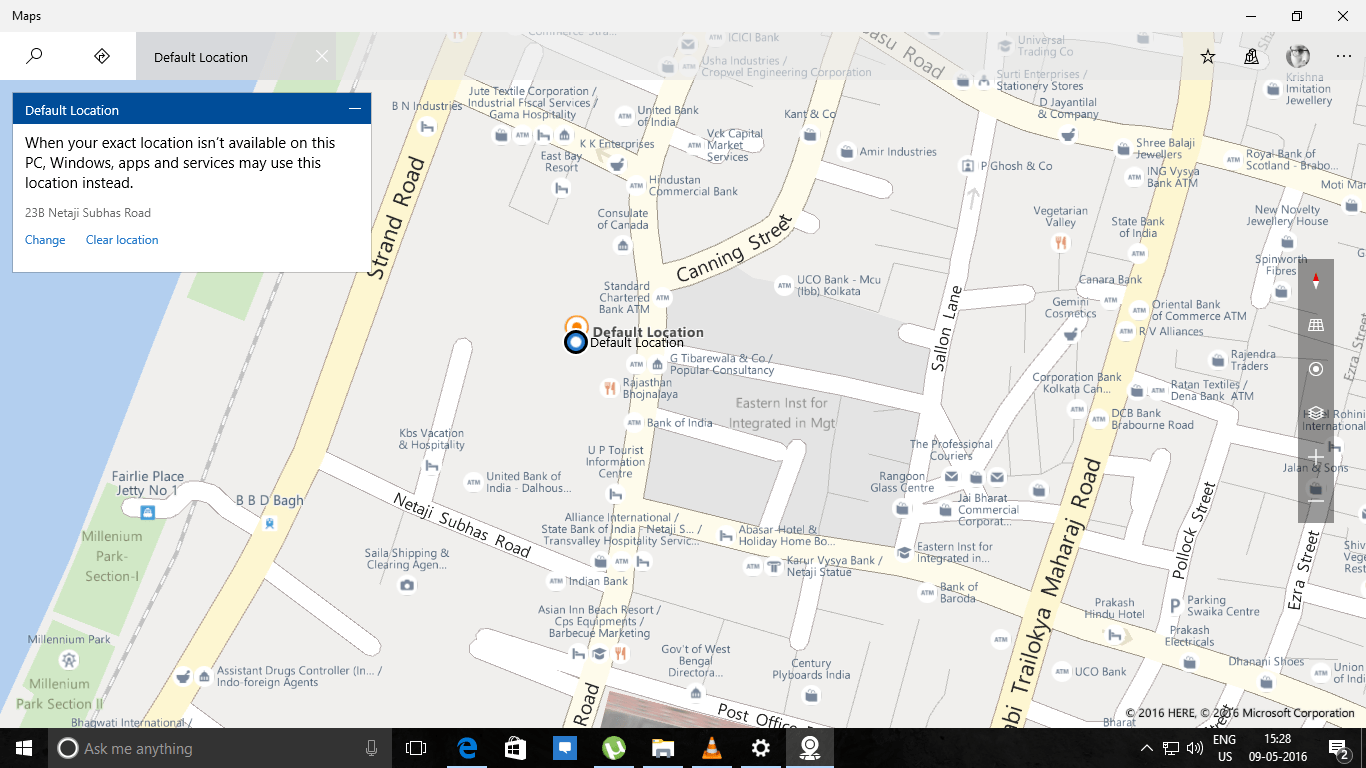Launch Microsoft Edge from taskbar
Screen dimensions: 1366x768
click(x=467, y=748)
